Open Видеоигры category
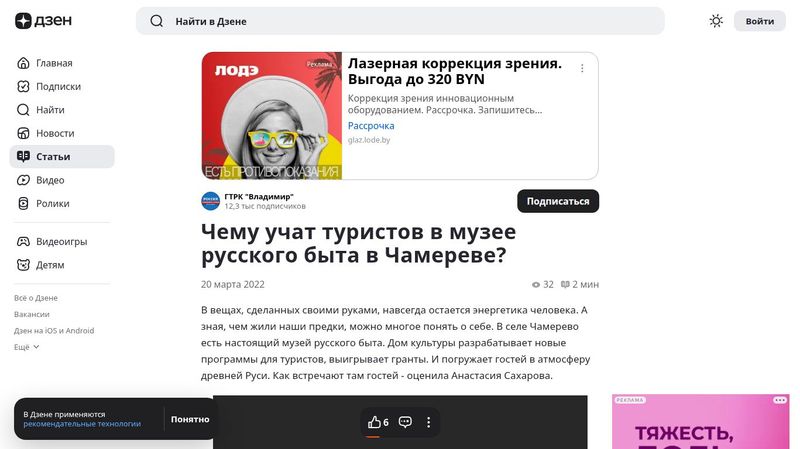Screen dimensions: 800x449 point(62,241)
